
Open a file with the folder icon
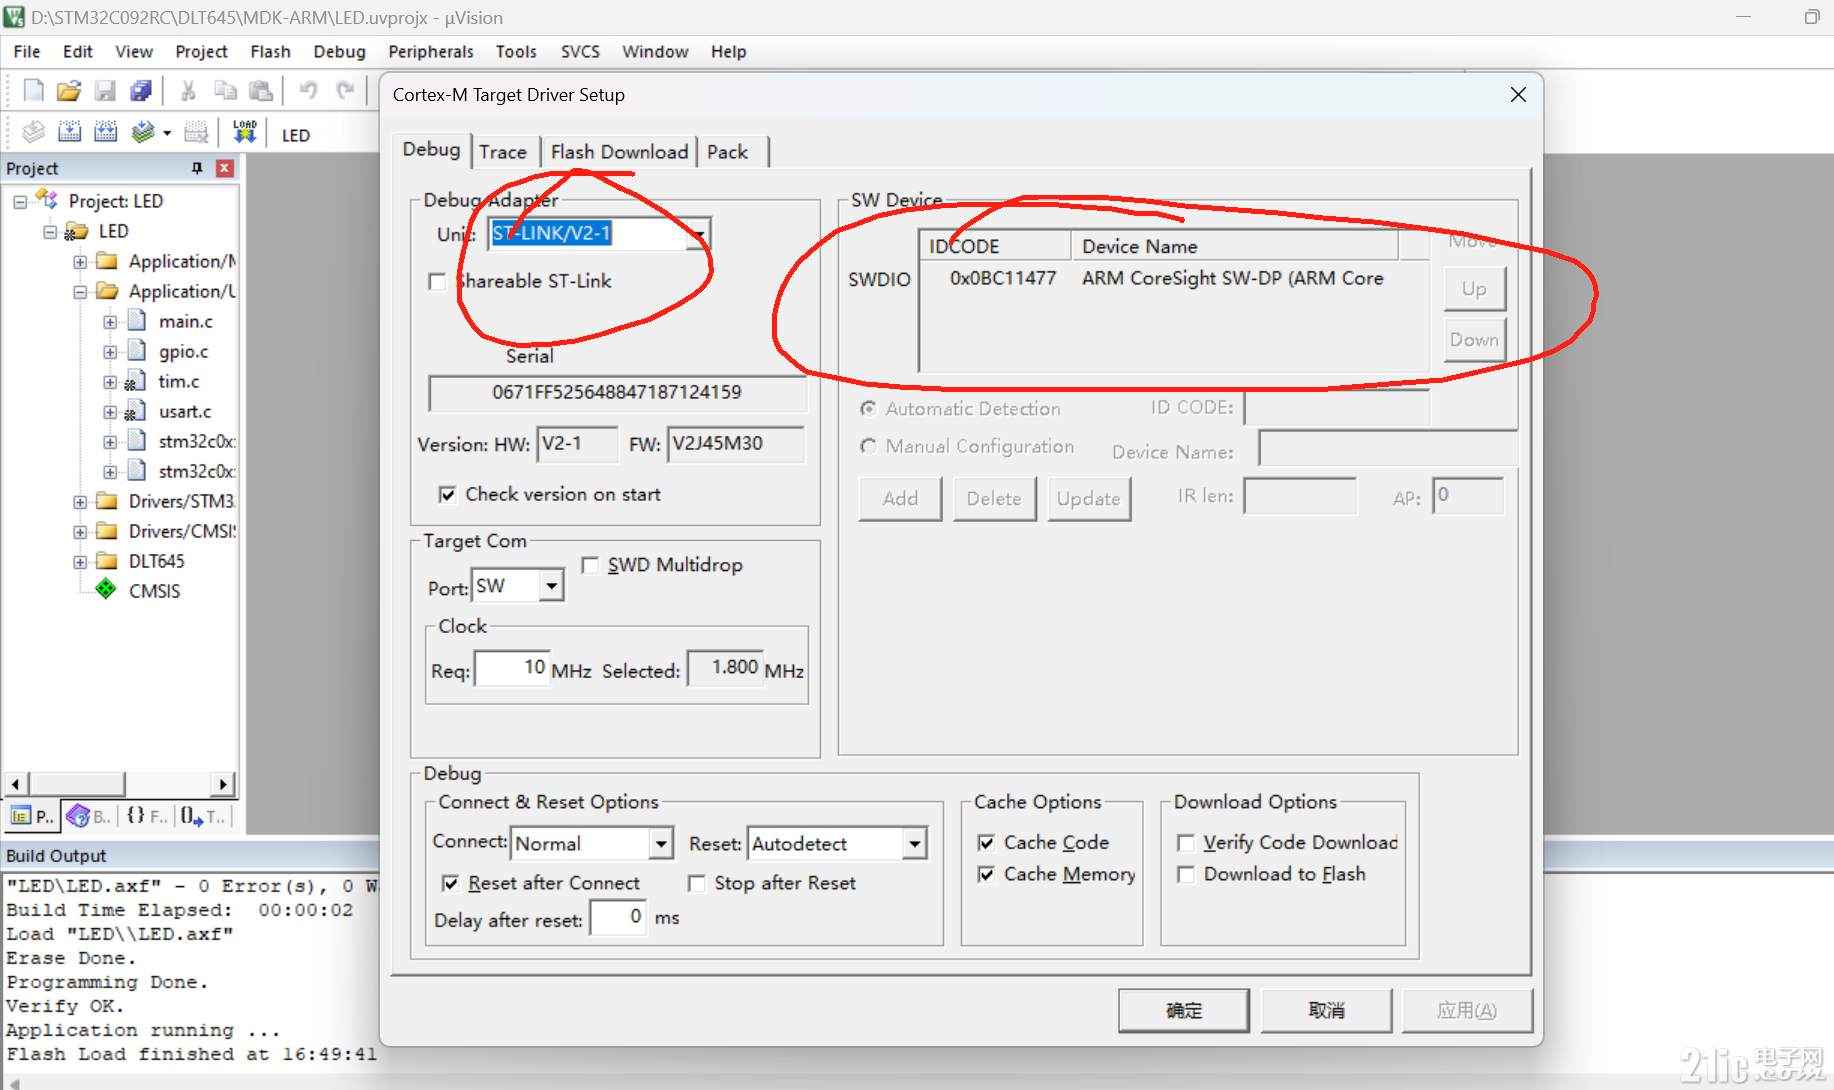coord(68,91)
